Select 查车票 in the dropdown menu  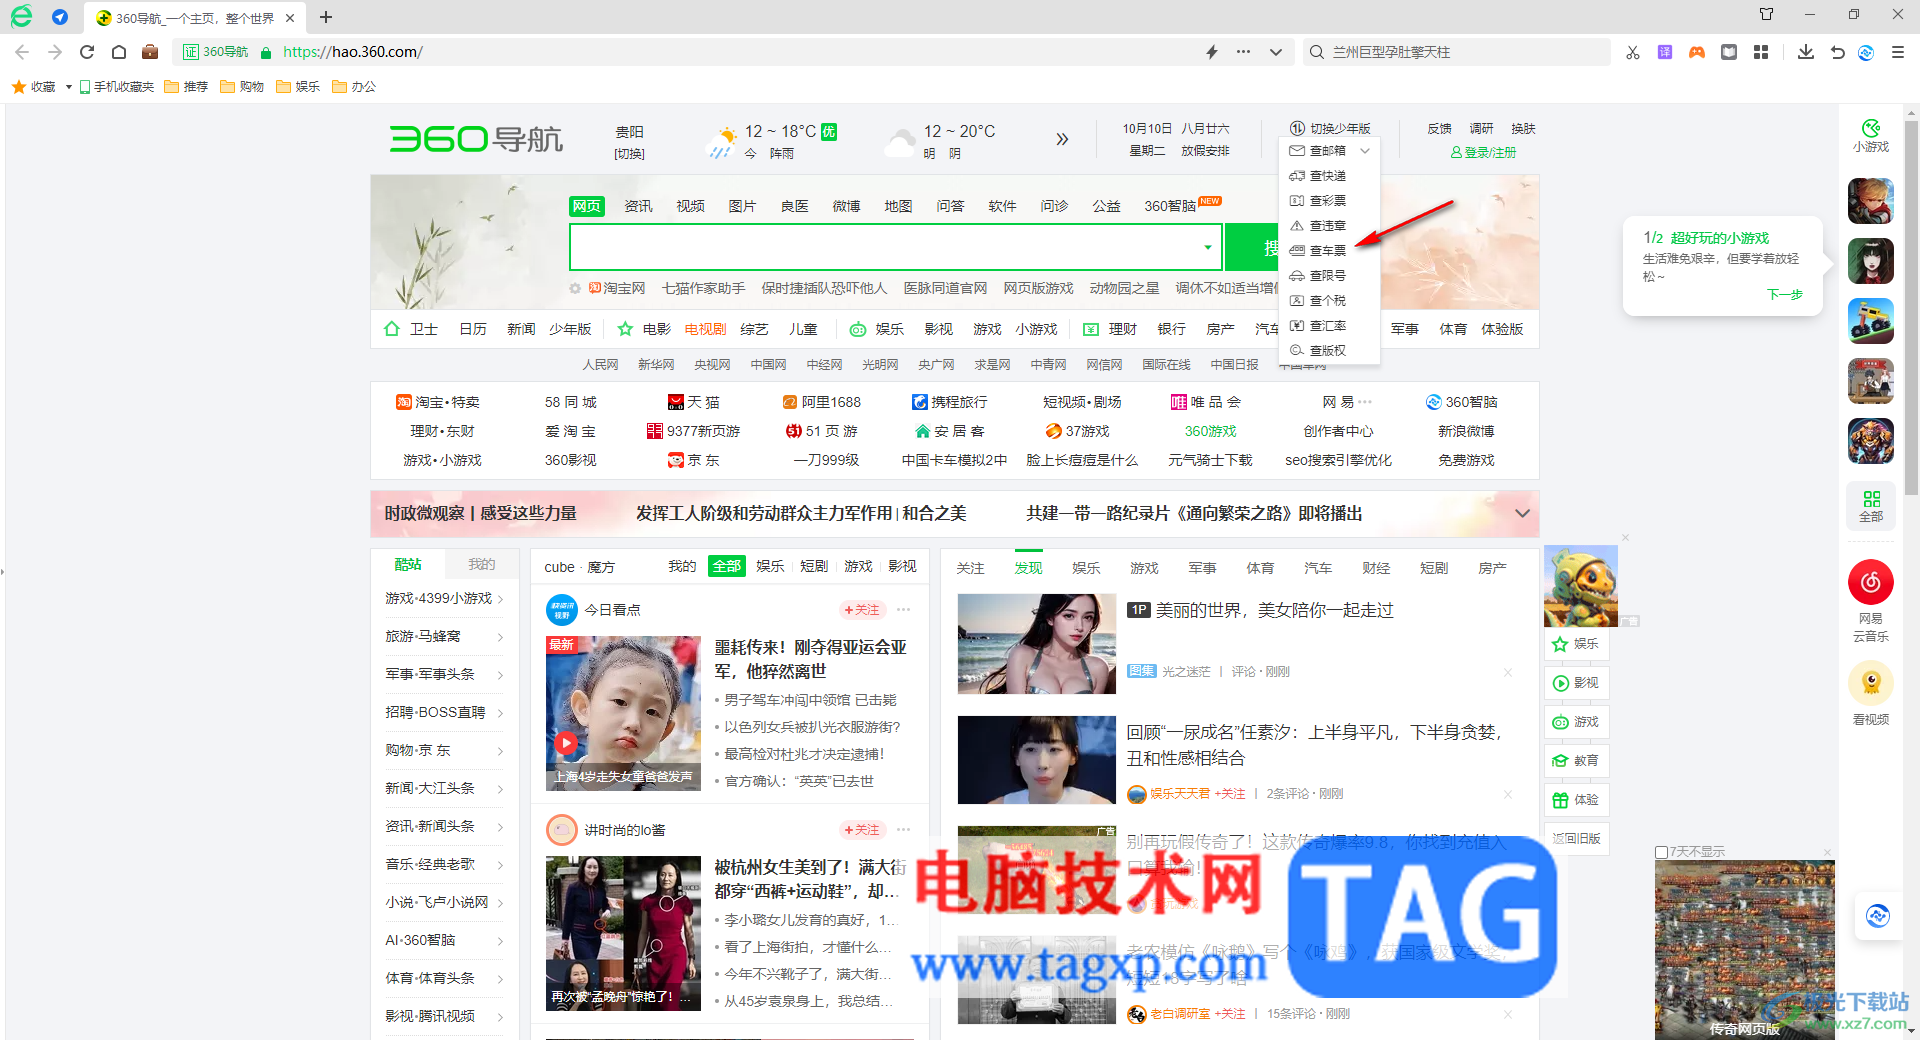1330,251
